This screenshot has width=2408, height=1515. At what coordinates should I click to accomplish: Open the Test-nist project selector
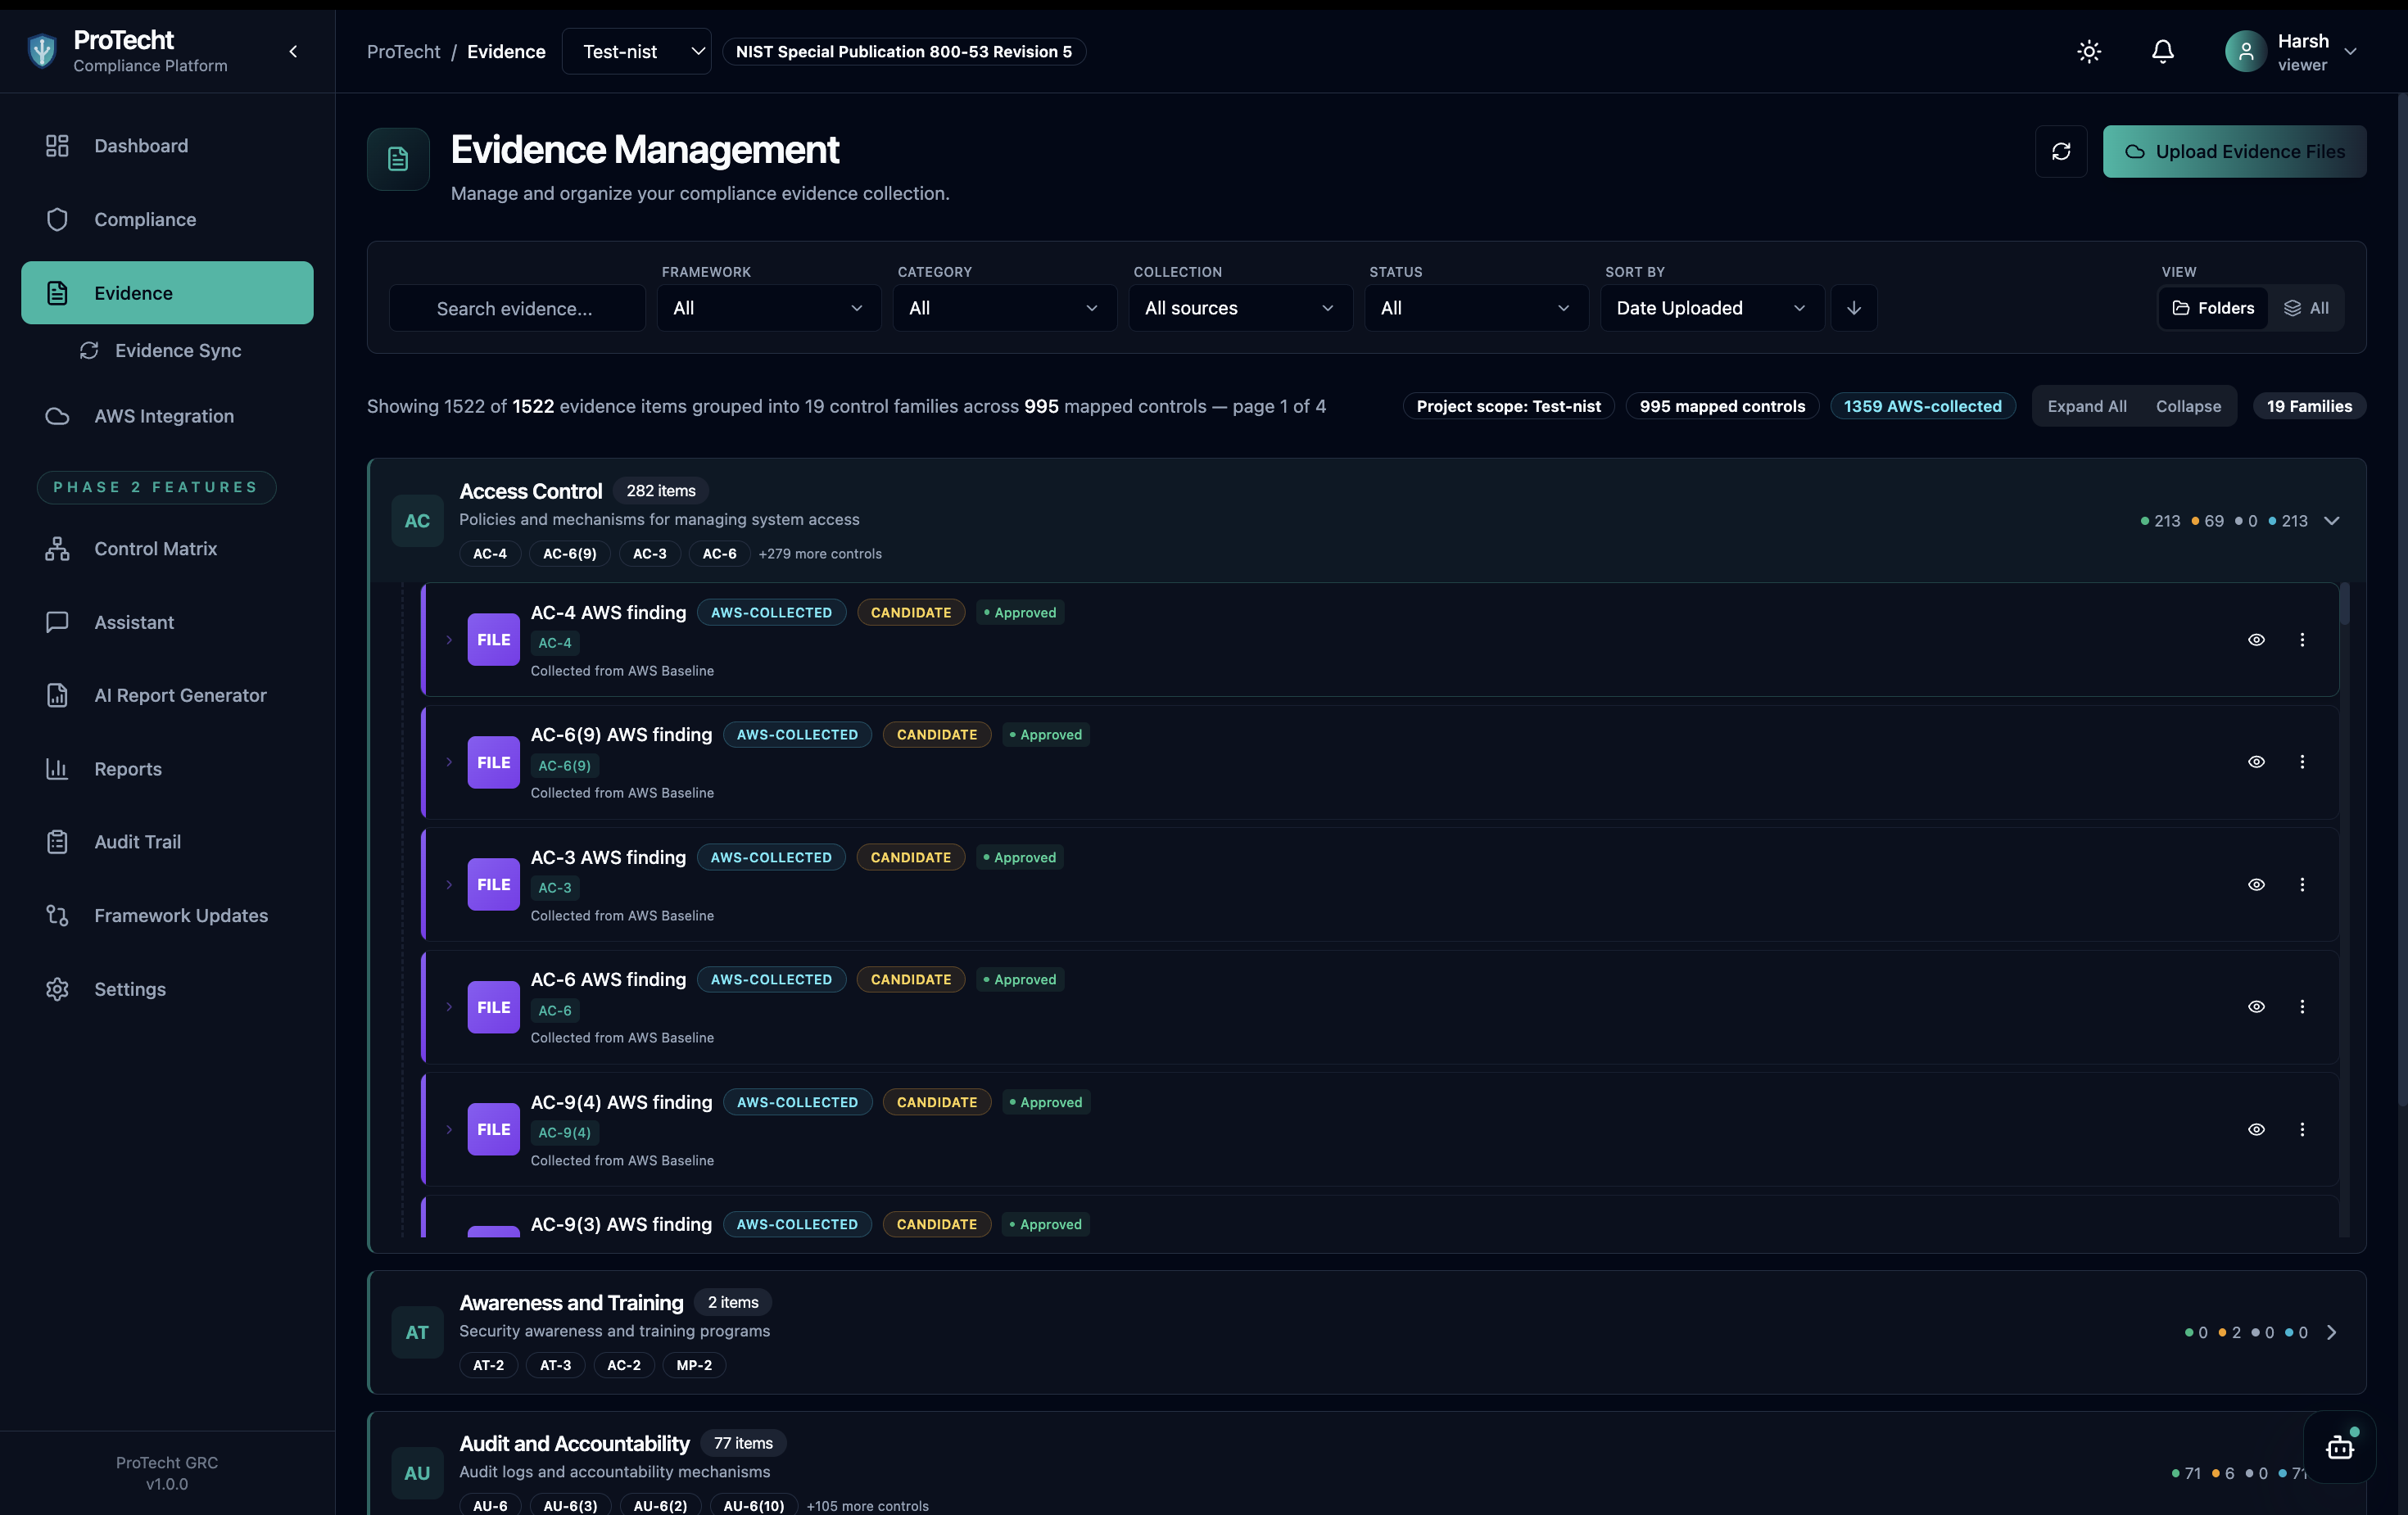click(636, 51)
